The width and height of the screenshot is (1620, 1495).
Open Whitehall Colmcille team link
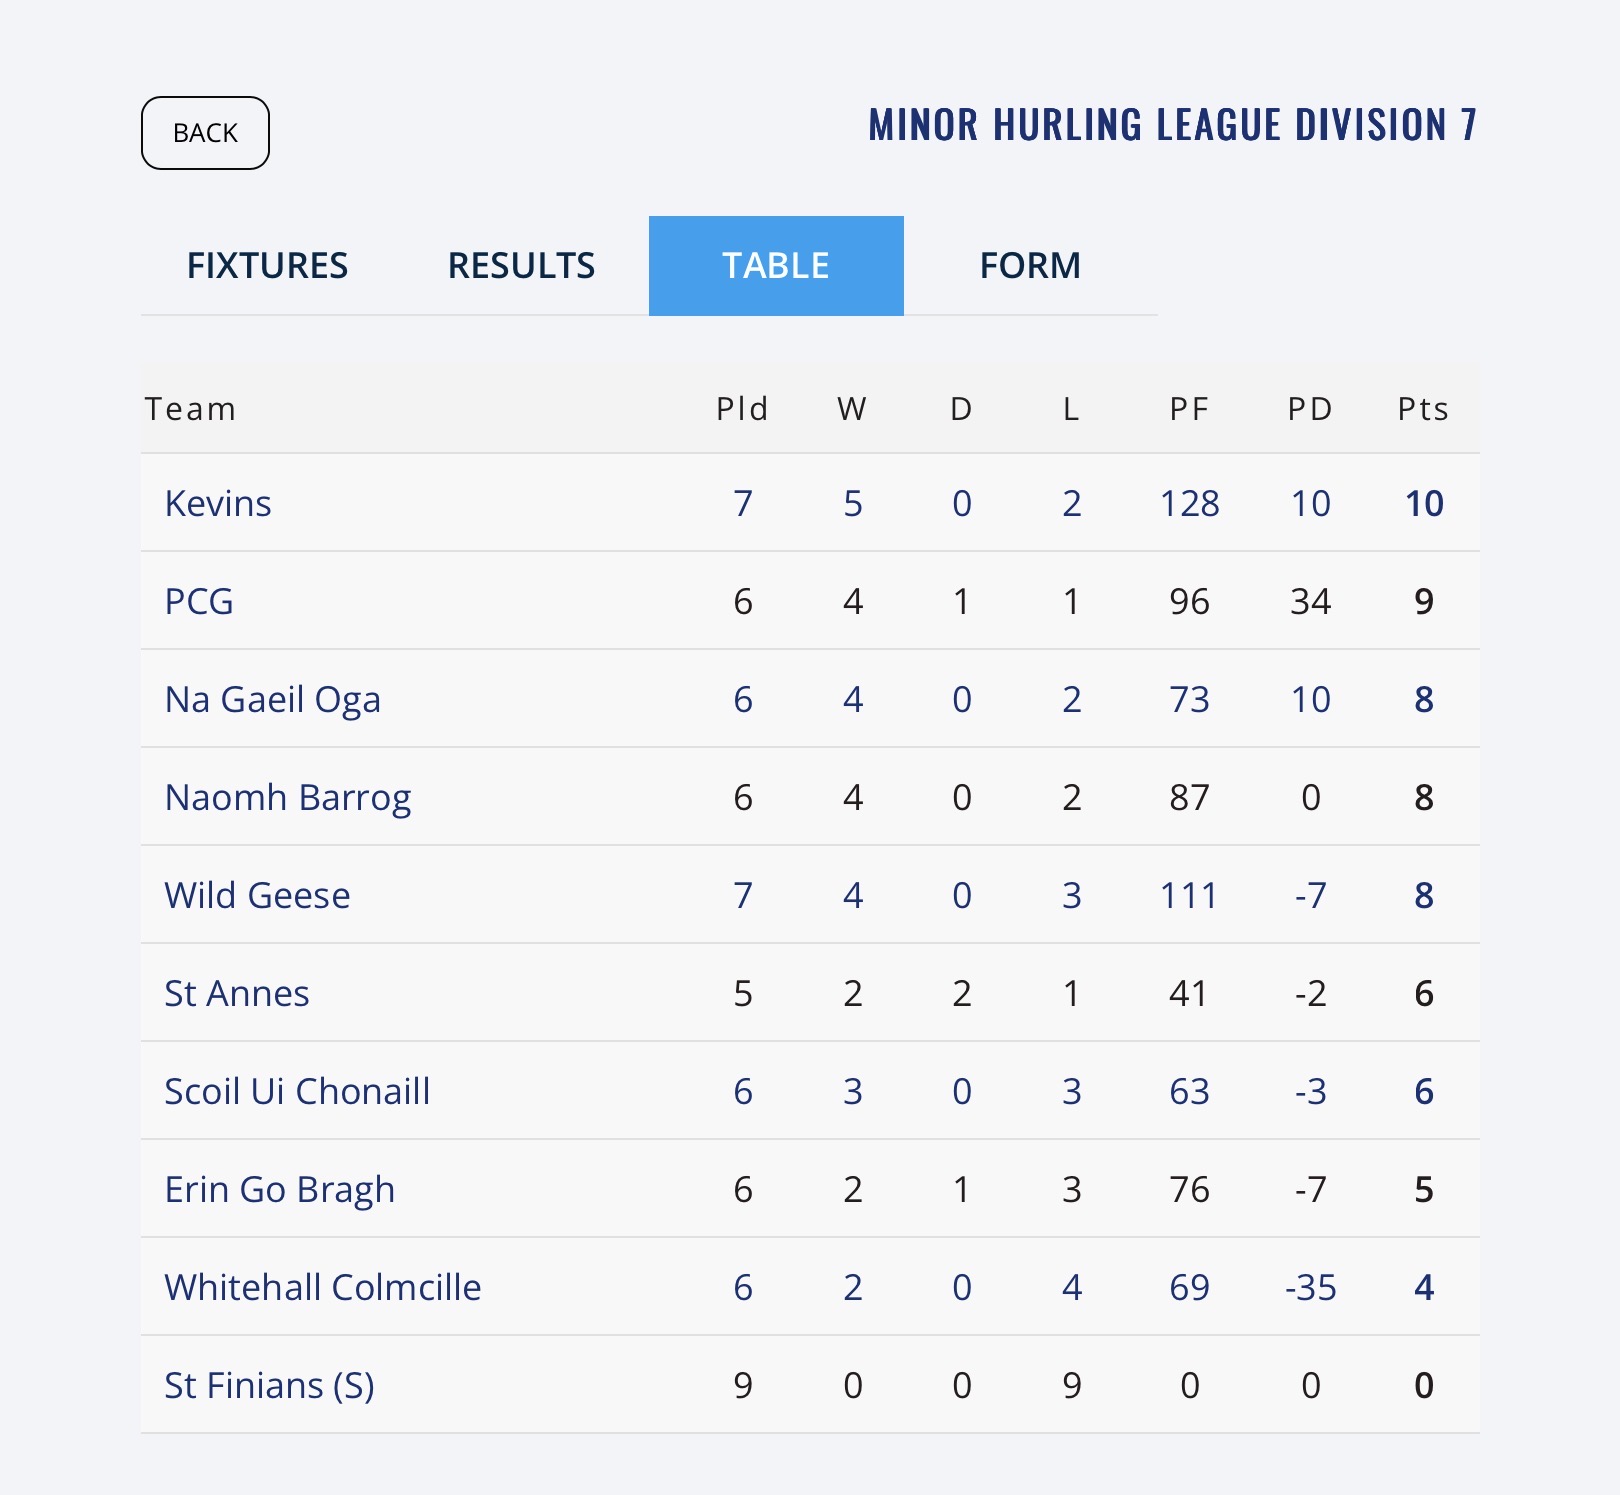point(322,1287)
